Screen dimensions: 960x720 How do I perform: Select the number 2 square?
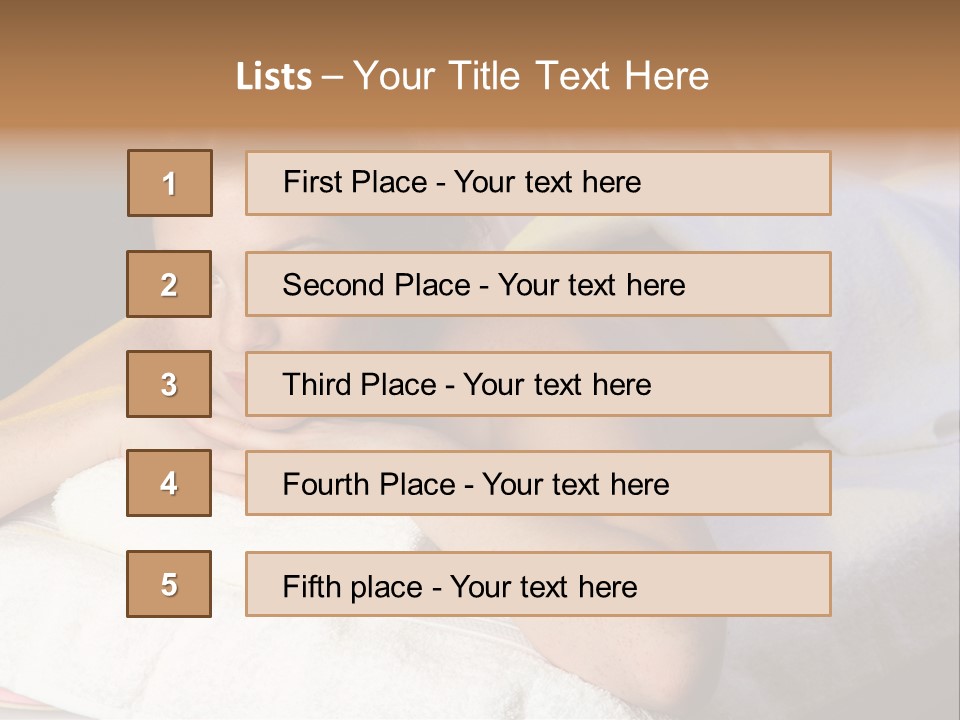click(x=169, y=284)
